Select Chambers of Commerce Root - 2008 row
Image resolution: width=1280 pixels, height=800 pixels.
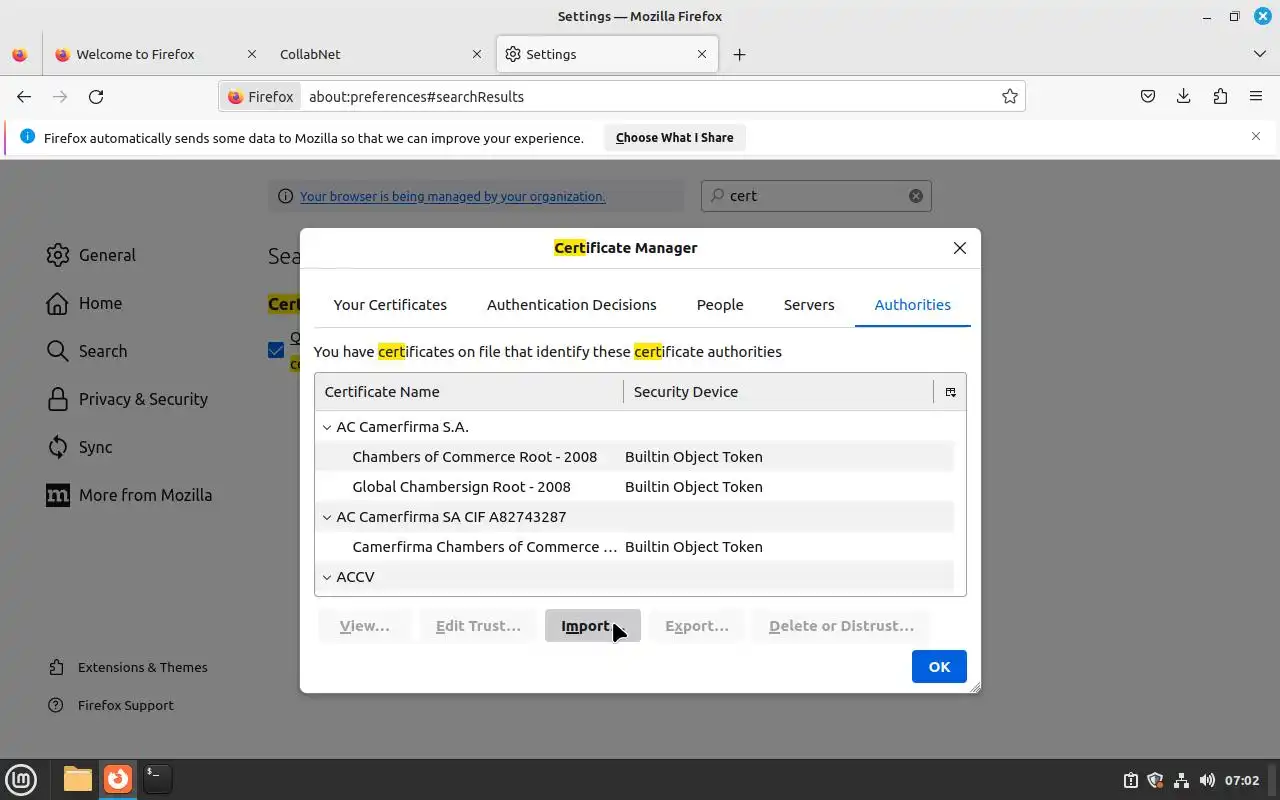click(634, 457)
